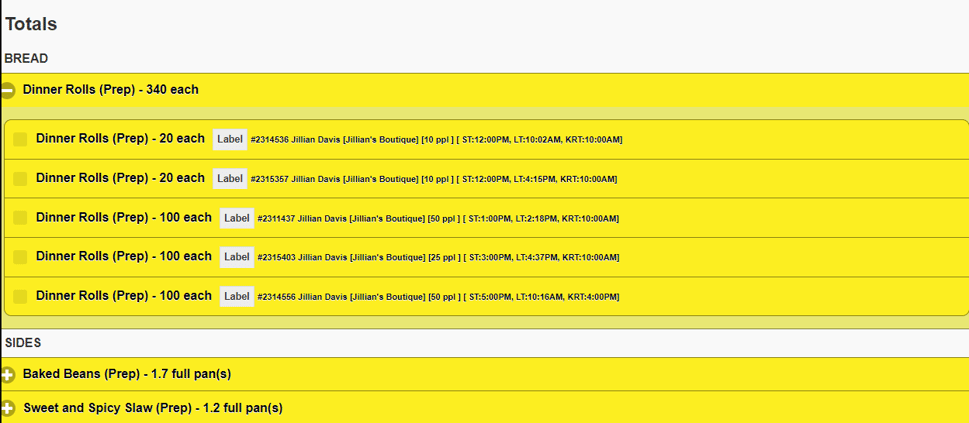Click order details text for #2314556 KRT:4:00PM
Image resolution: width=969 pixels, height=423 pixels.
(x=438, y=297)
